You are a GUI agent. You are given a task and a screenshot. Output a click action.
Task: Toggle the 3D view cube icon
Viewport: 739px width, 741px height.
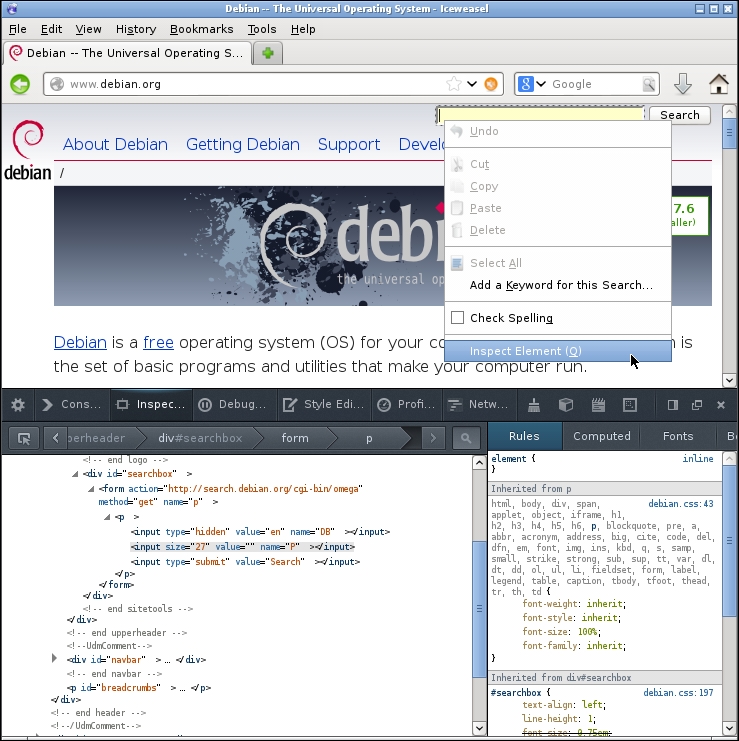[566, 405]
